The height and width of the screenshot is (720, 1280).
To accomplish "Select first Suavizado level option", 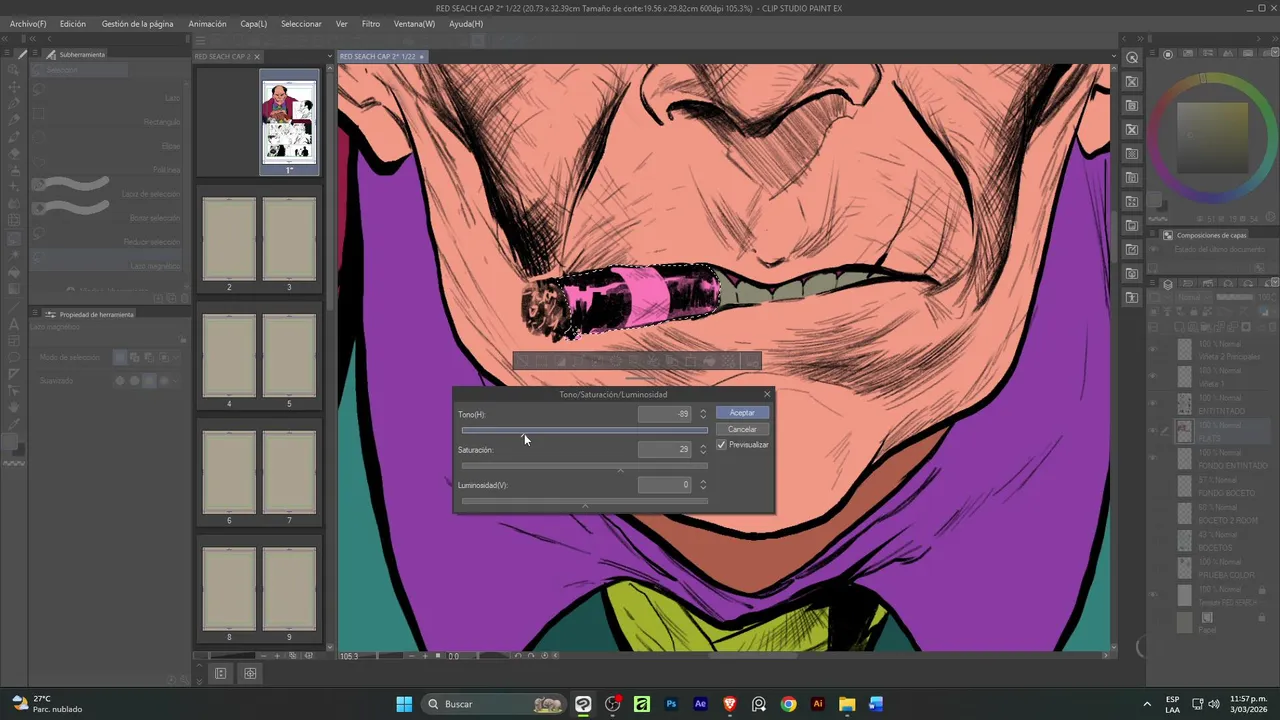I will (x=120, y=380).
